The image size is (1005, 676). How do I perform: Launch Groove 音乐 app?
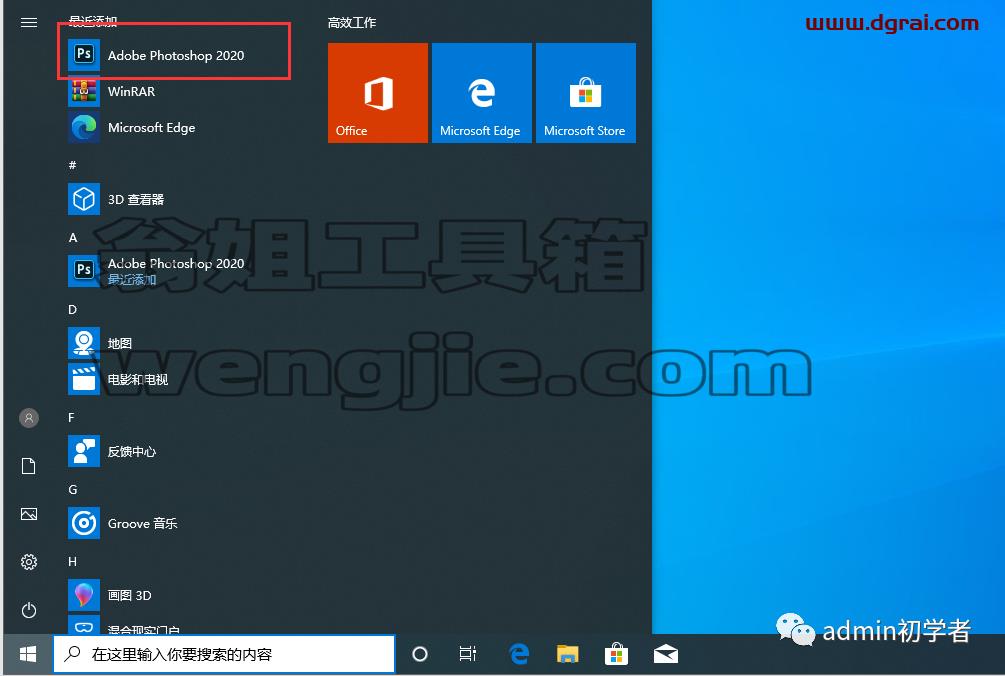pyautogui.click(x=174, y=523)
